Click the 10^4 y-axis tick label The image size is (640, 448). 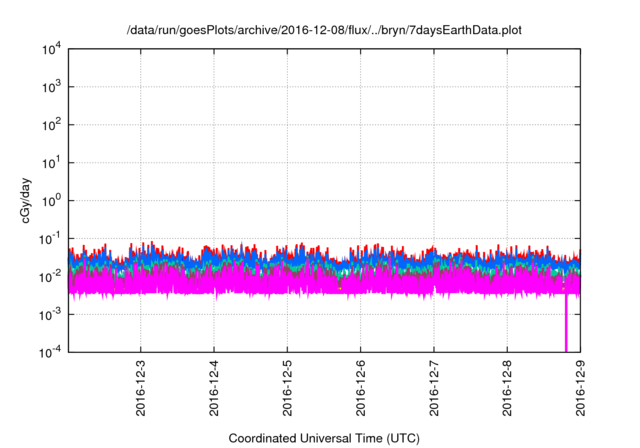coord(48,50)
